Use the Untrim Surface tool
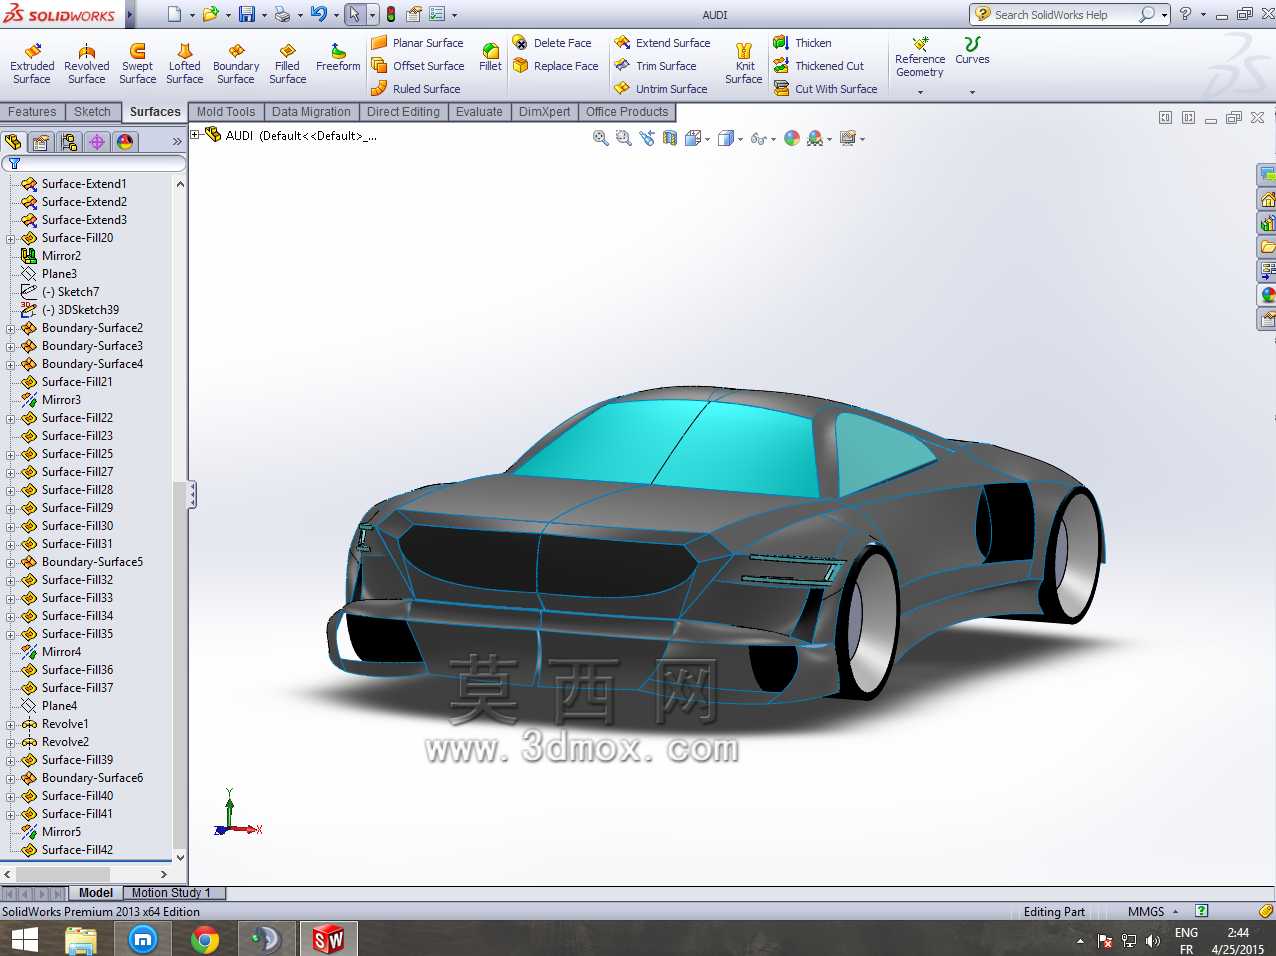 [x=661, y=89]
